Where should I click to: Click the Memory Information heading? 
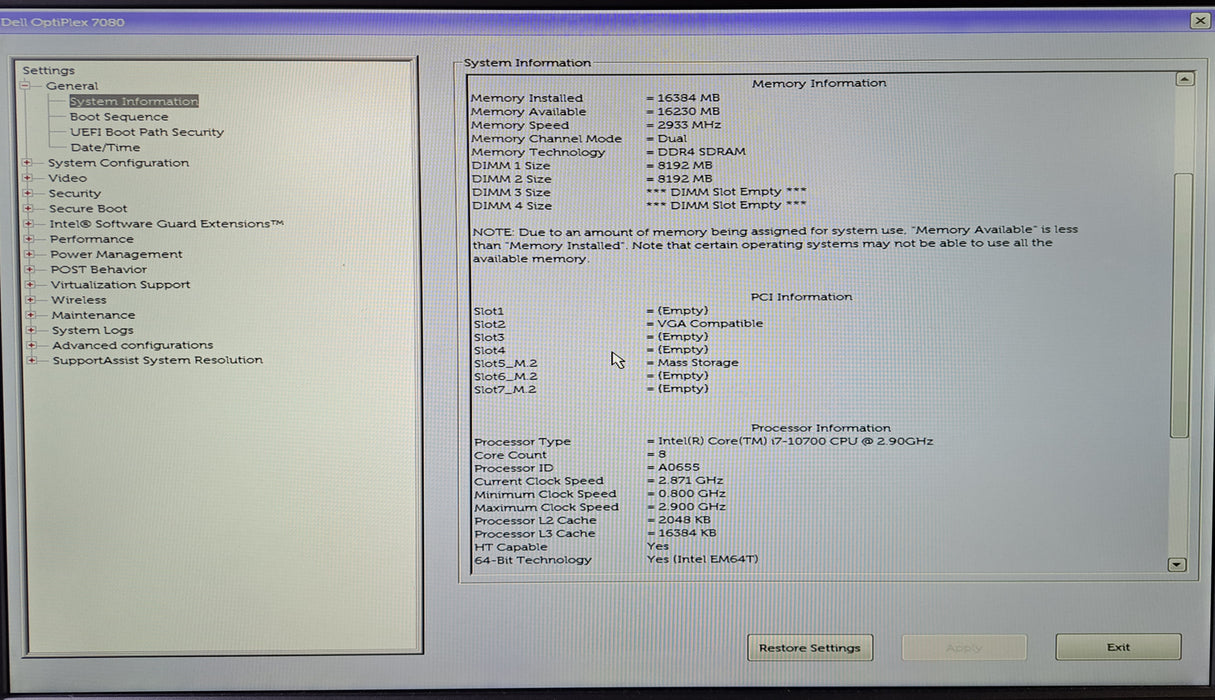tap(819, 83)
